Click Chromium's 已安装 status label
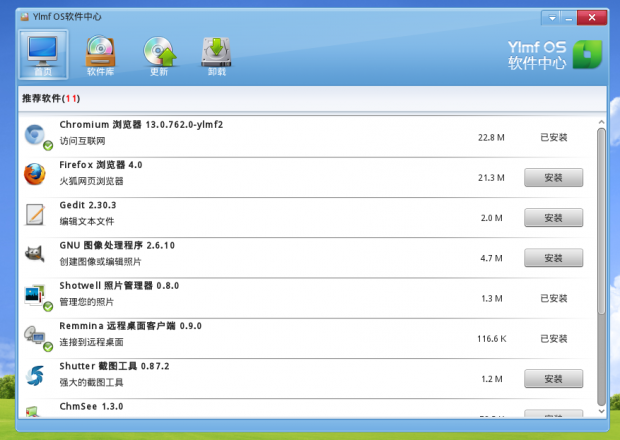Viewport: 620px width, 440px height. [554, 138]
